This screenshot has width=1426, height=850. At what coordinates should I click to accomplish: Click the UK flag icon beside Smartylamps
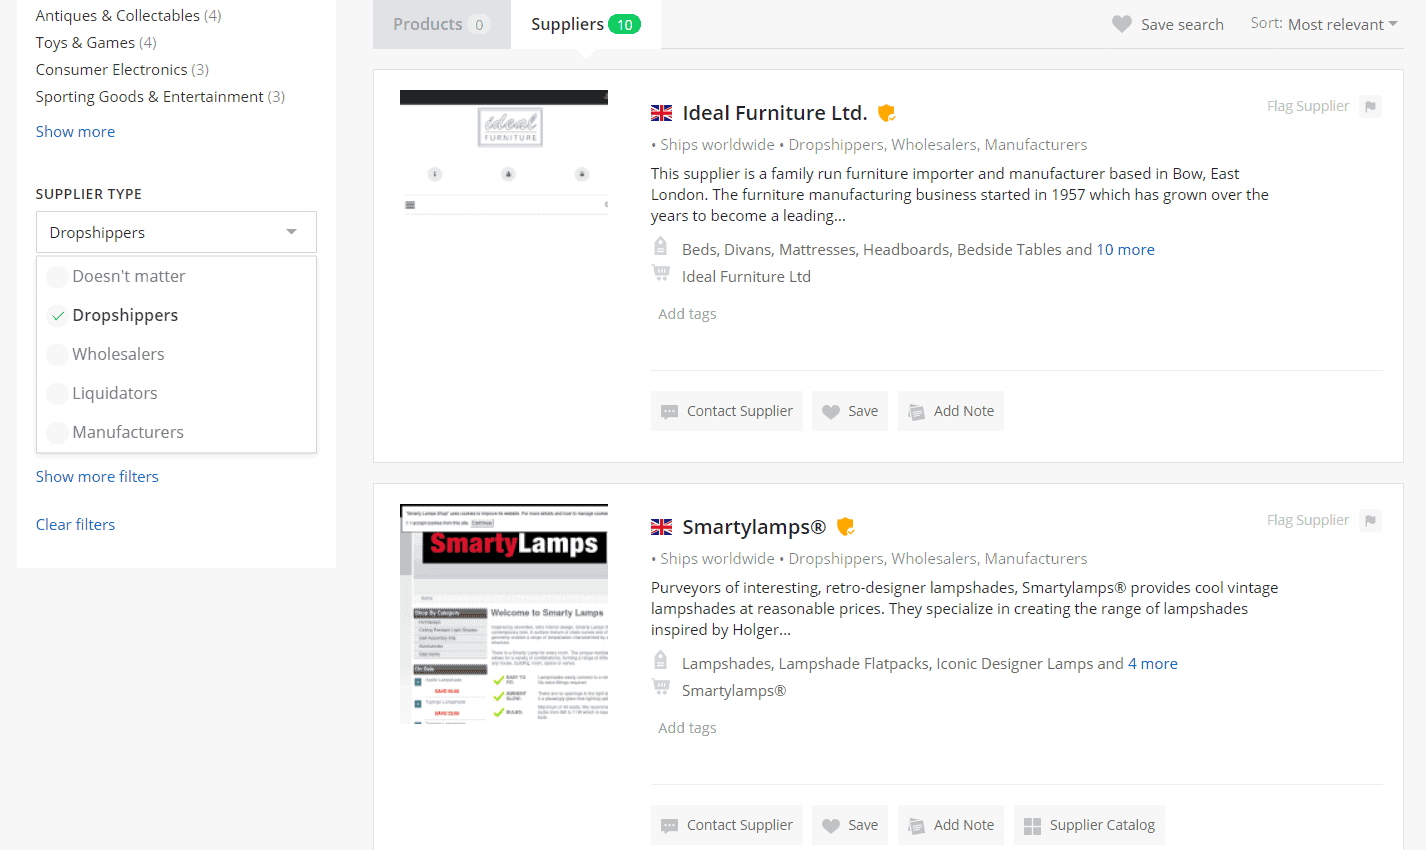[x=661, y=527]
